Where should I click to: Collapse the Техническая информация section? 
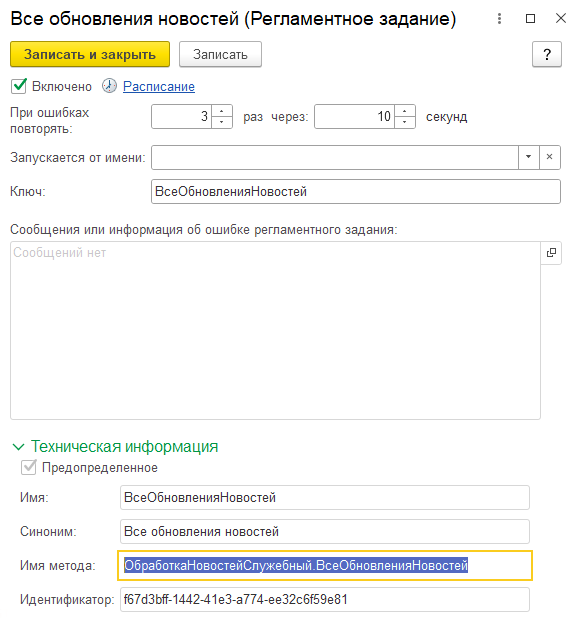[19, 447]
